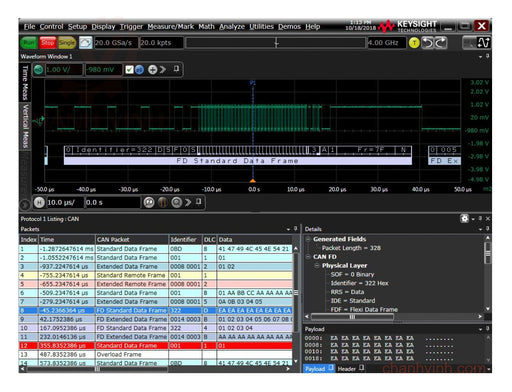
Task: Click the Details horizontal scrollbar thumb
Action: (352, 317)
